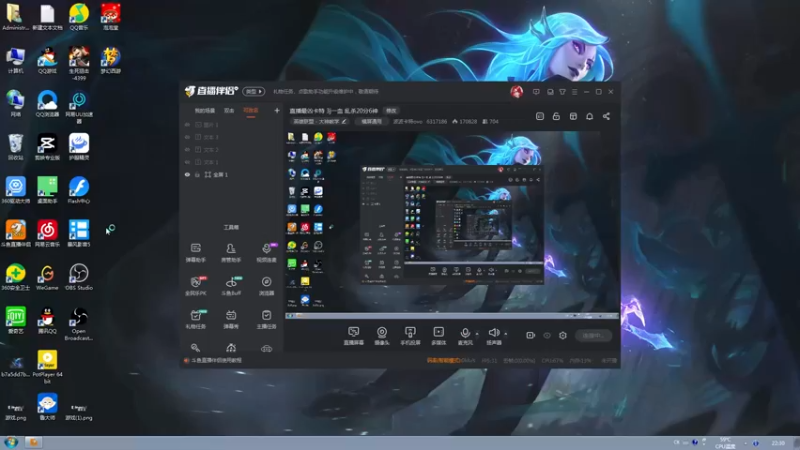
Task: Open OBS Studio desktop shortcut
Action: point(79,277)
